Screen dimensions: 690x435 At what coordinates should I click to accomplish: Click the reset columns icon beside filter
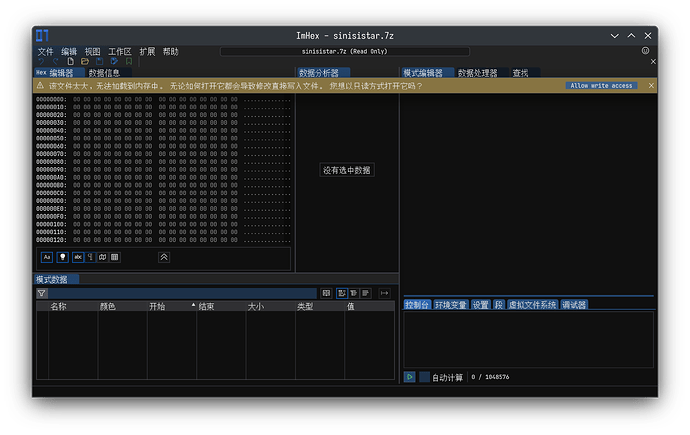[x=326, y=293]
